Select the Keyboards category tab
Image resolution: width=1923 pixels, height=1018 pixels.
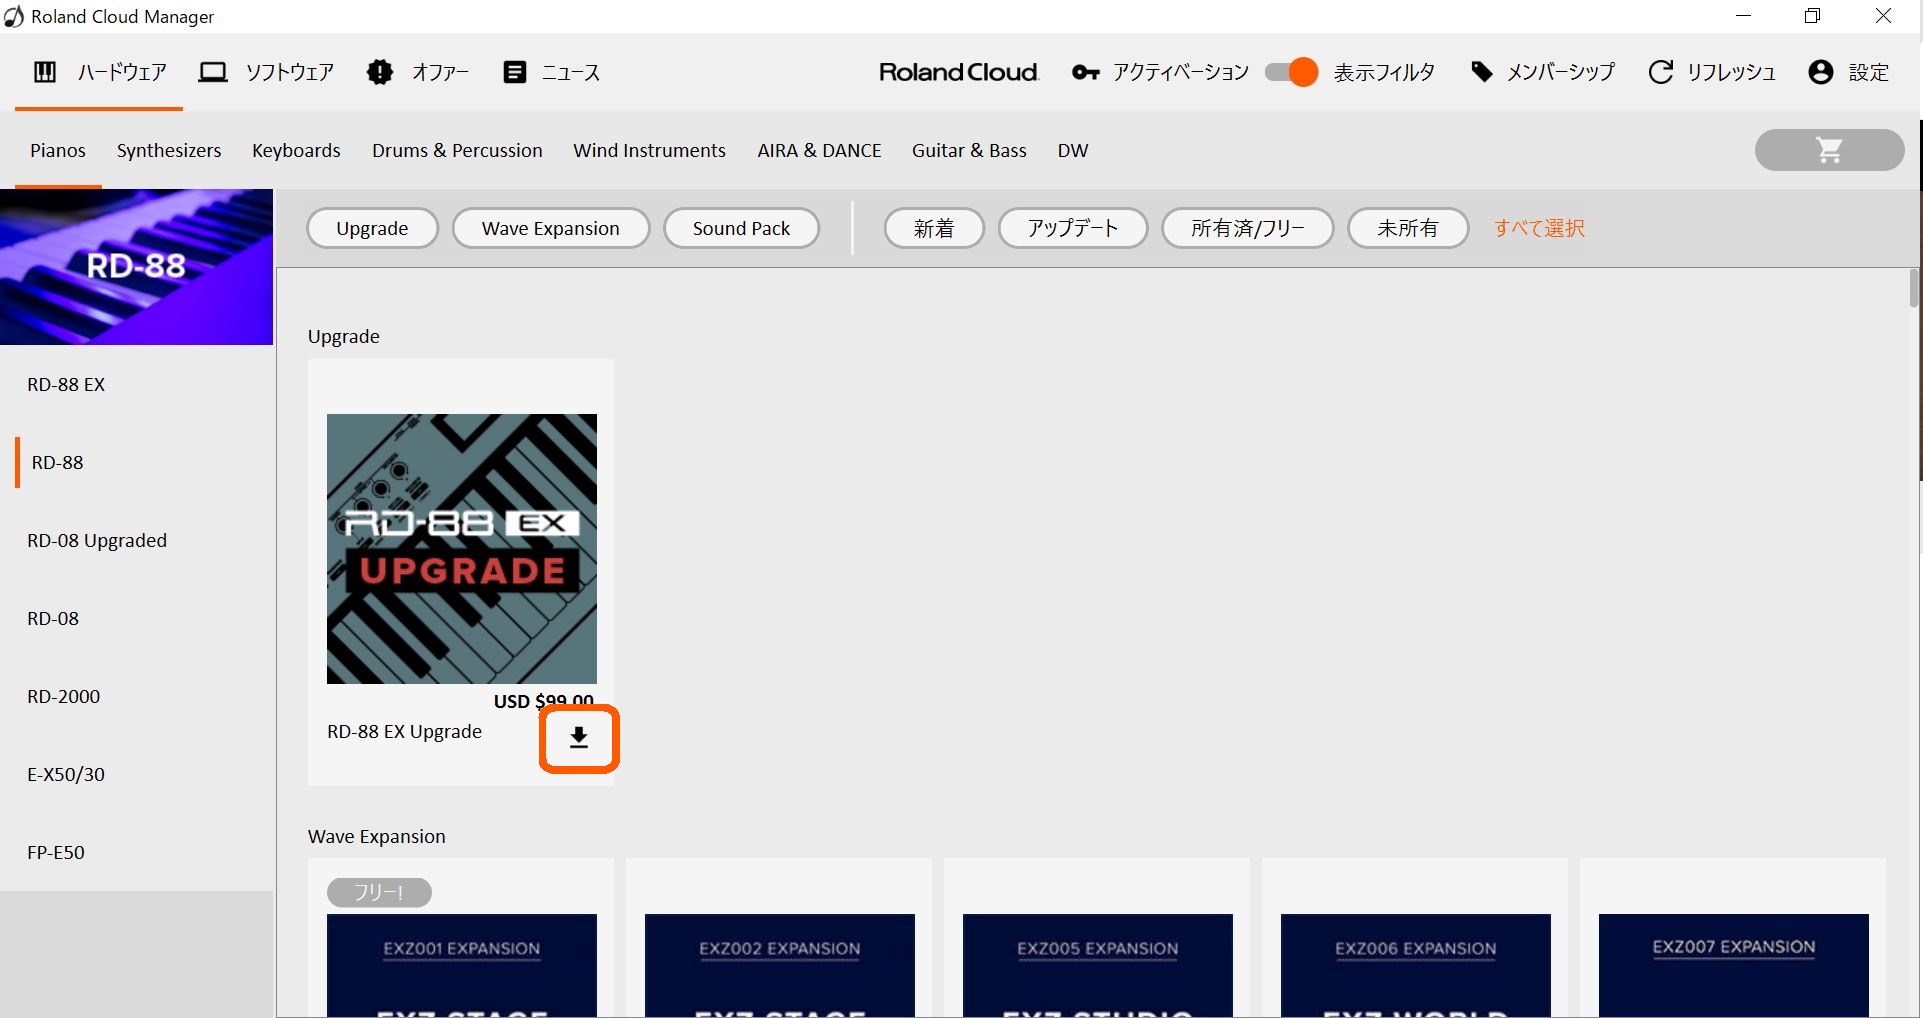(x=296, y=150)
